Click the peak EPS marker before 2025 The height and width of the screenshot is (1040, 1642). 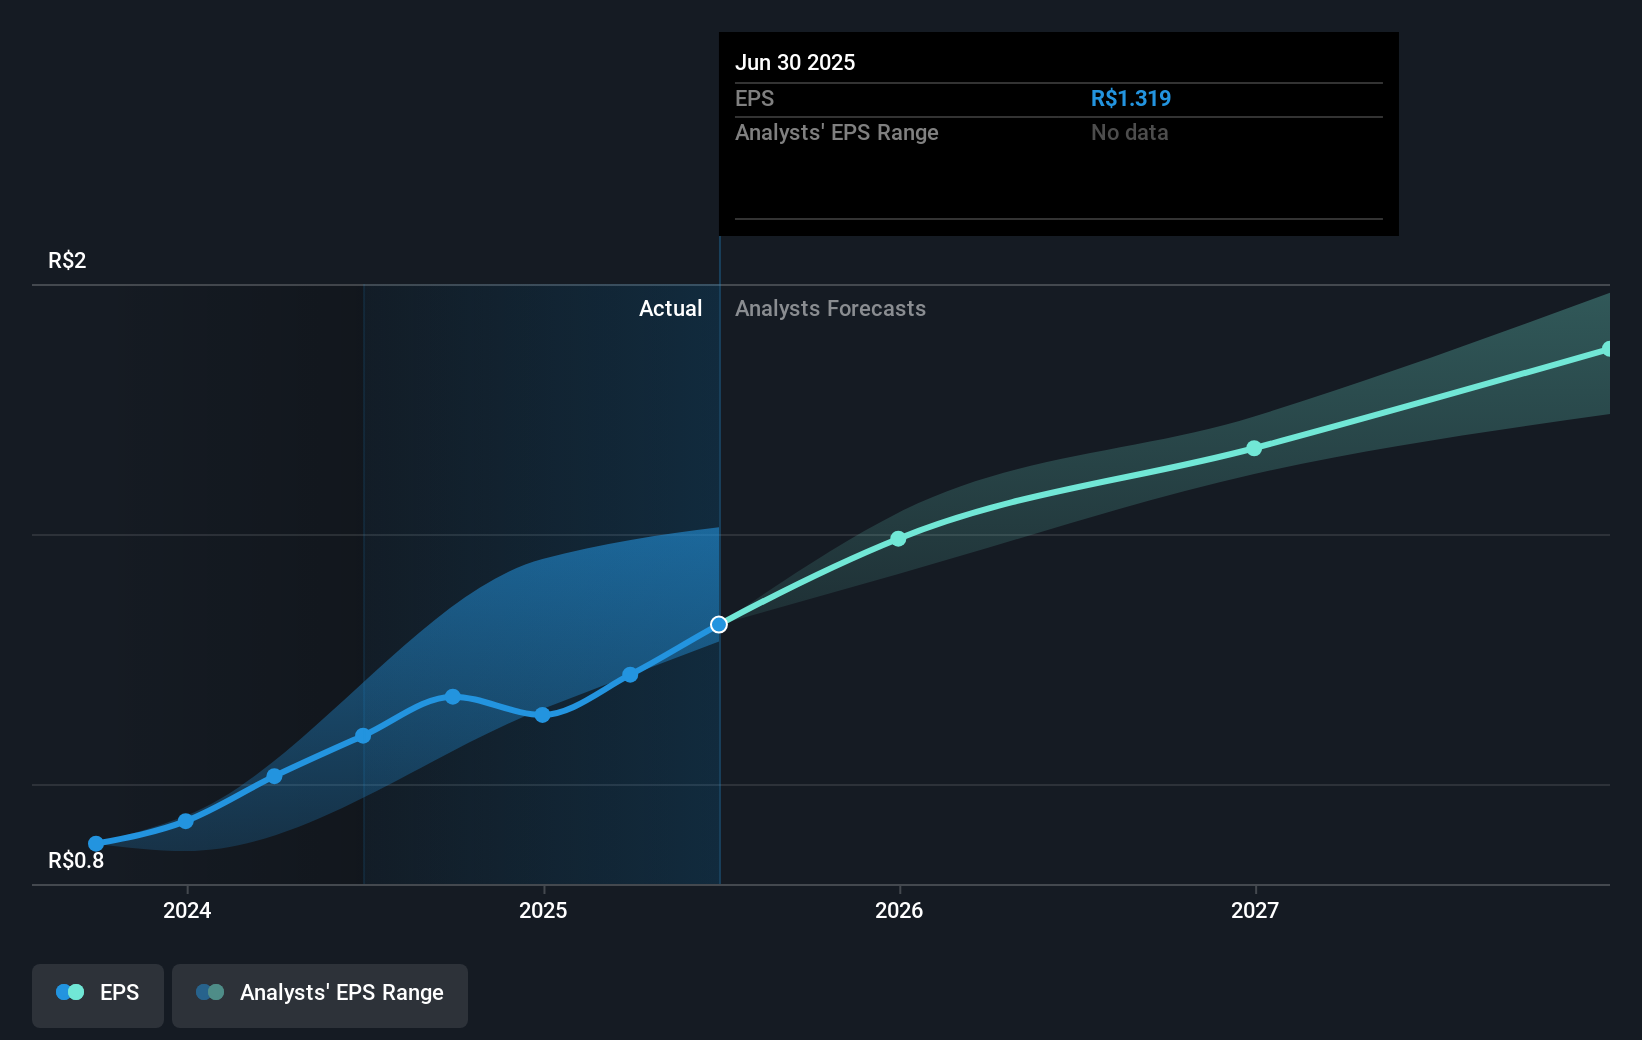tap(453, 696)
